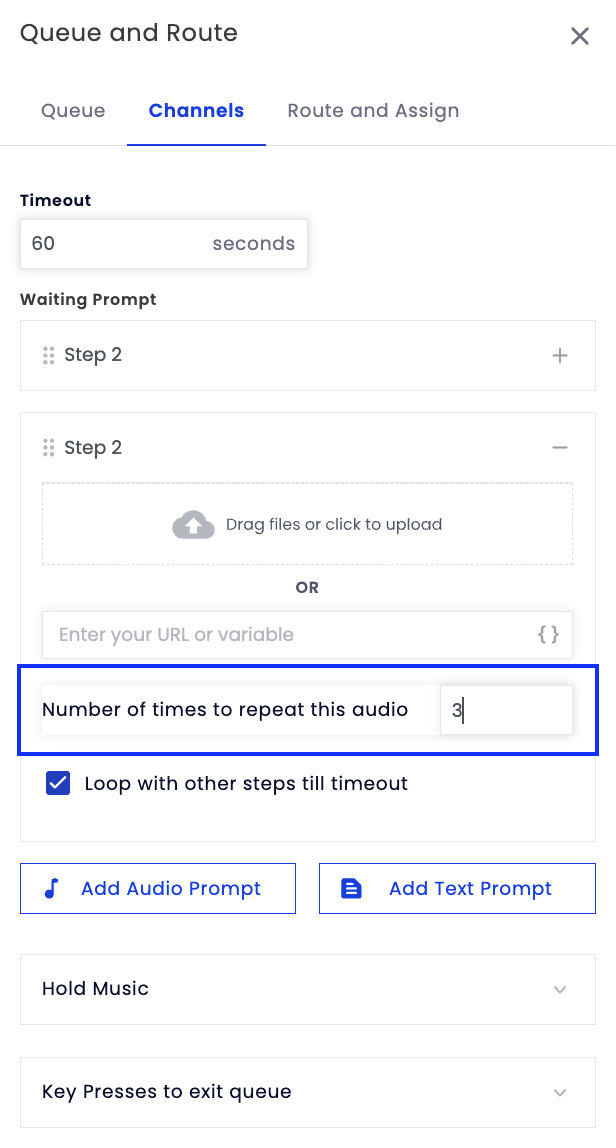The height and width of the screenshot is (1148, 616).
Task: Click the Enter your URL or variable field
Action: pos(307,635)
